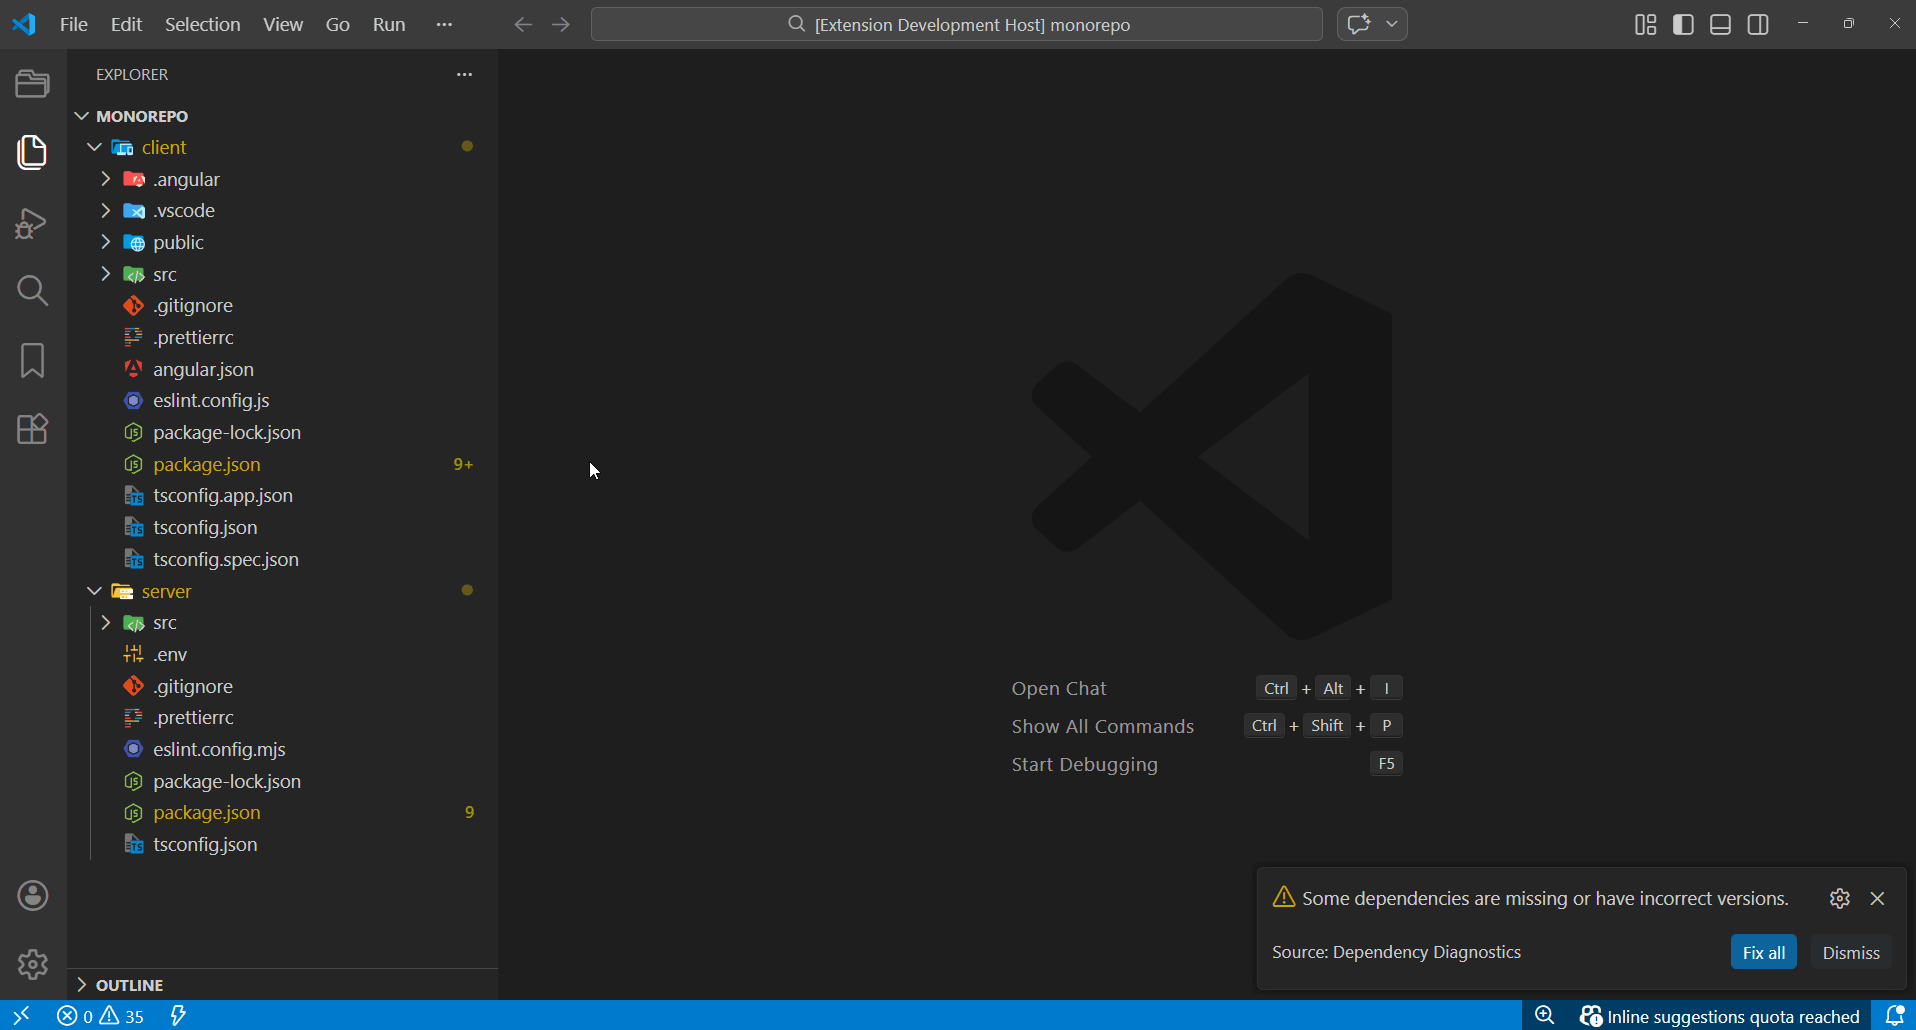
Task: Open the Edit menu
Action: click(x=126, y=24)
